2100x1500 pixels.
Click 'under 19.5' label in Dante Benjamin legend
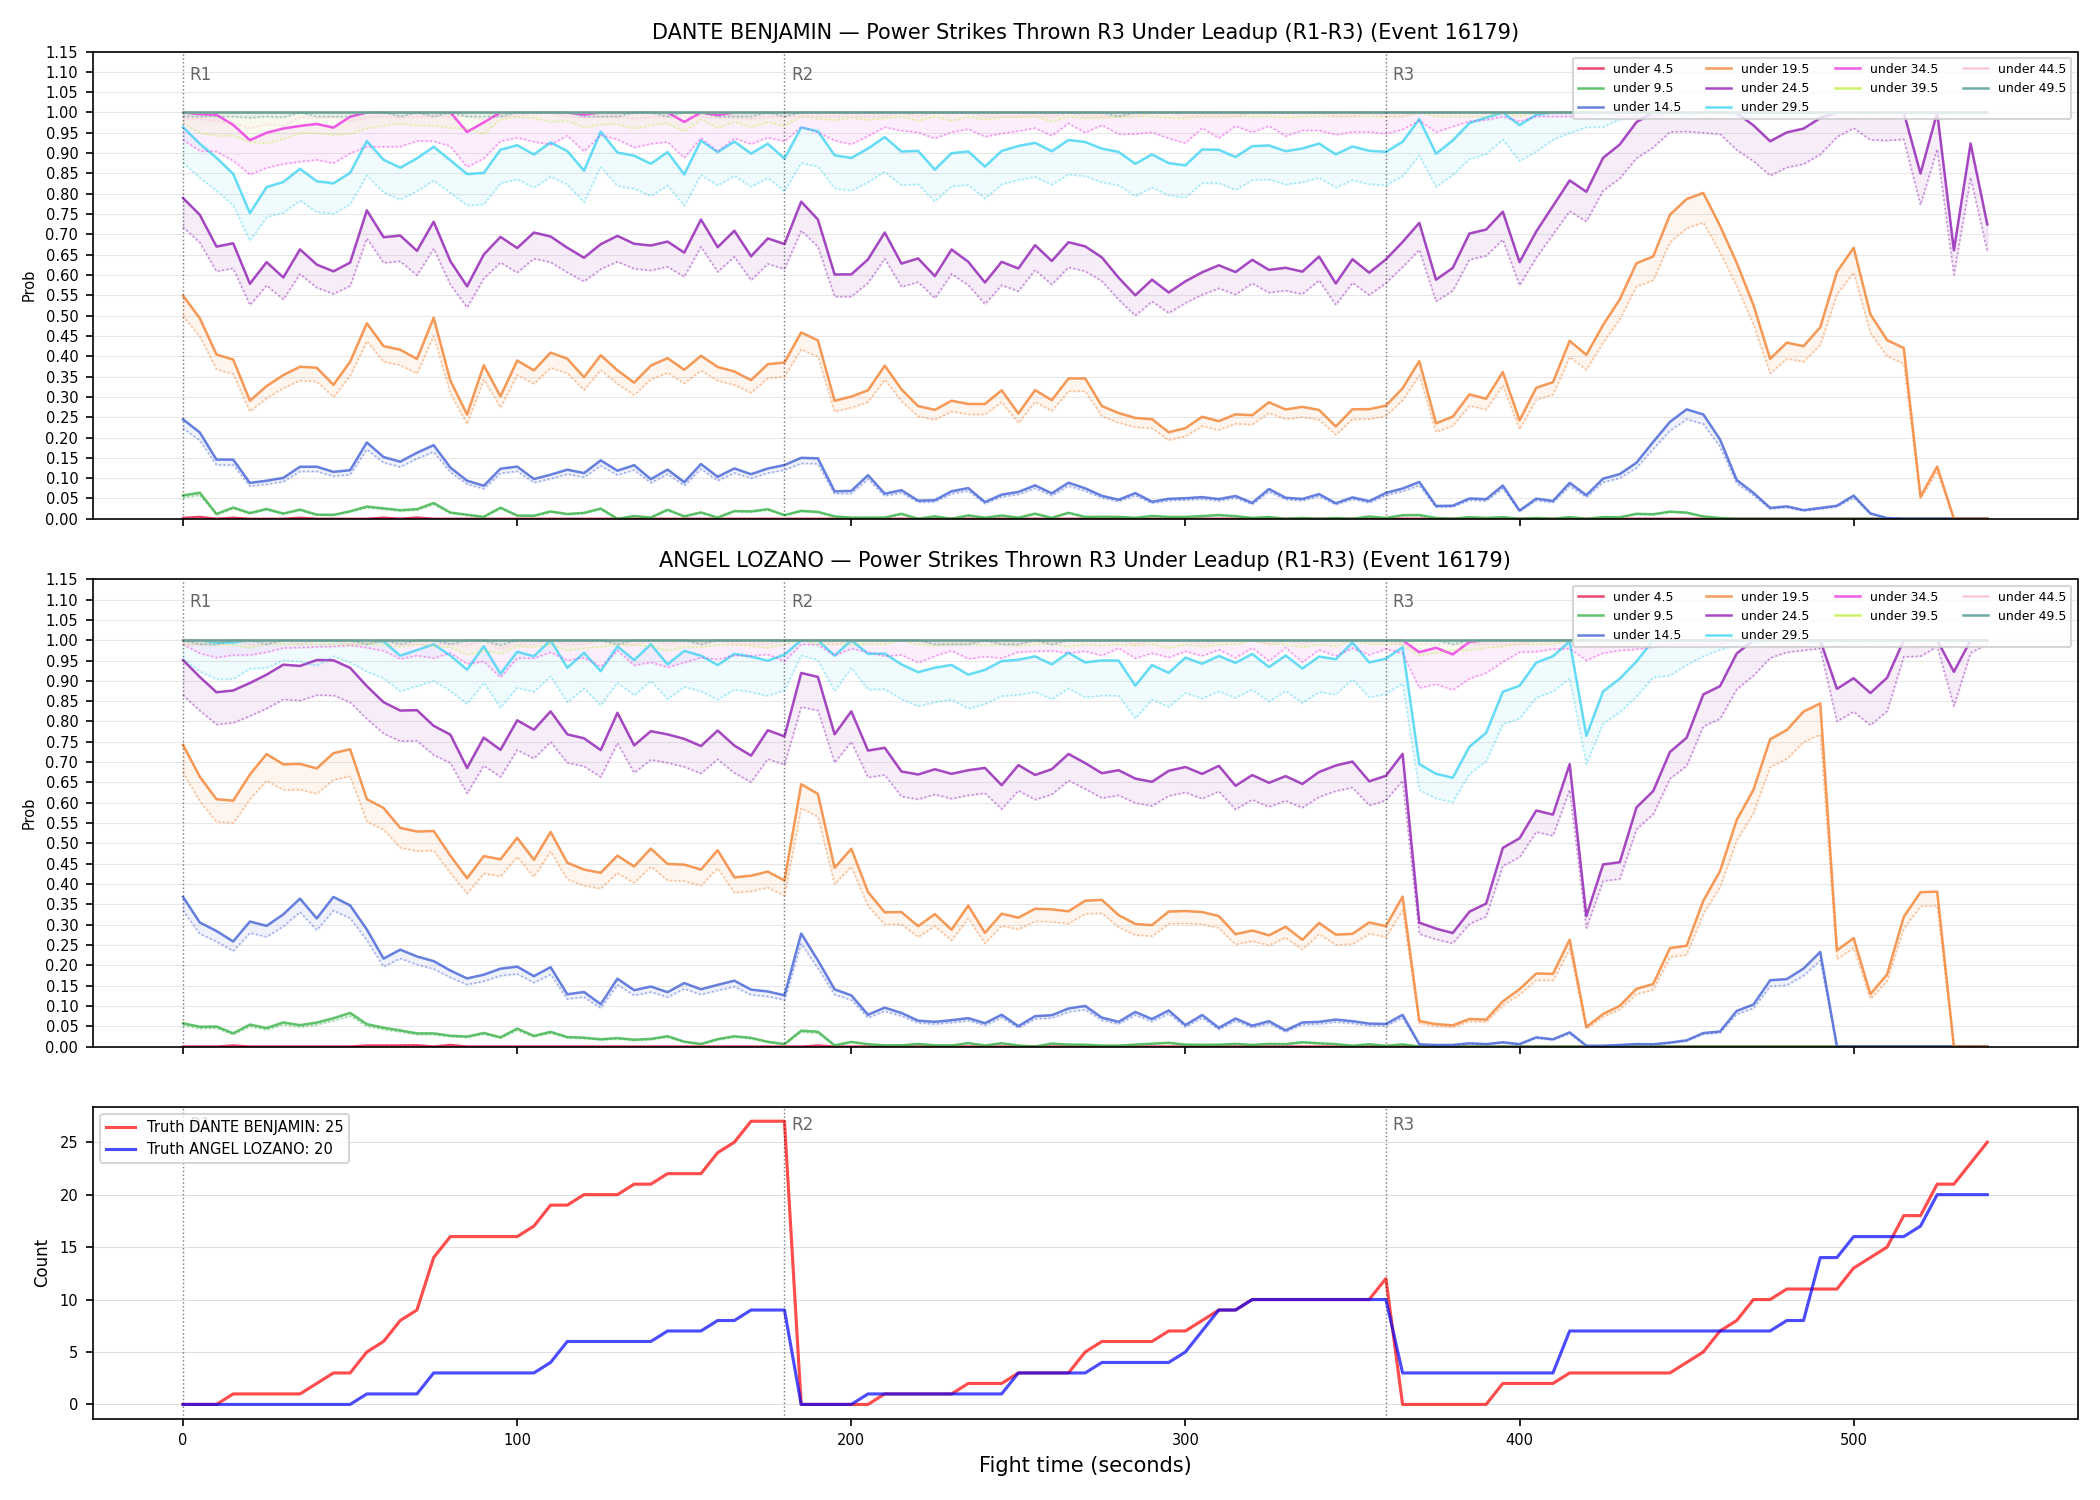coord(1775,69)
